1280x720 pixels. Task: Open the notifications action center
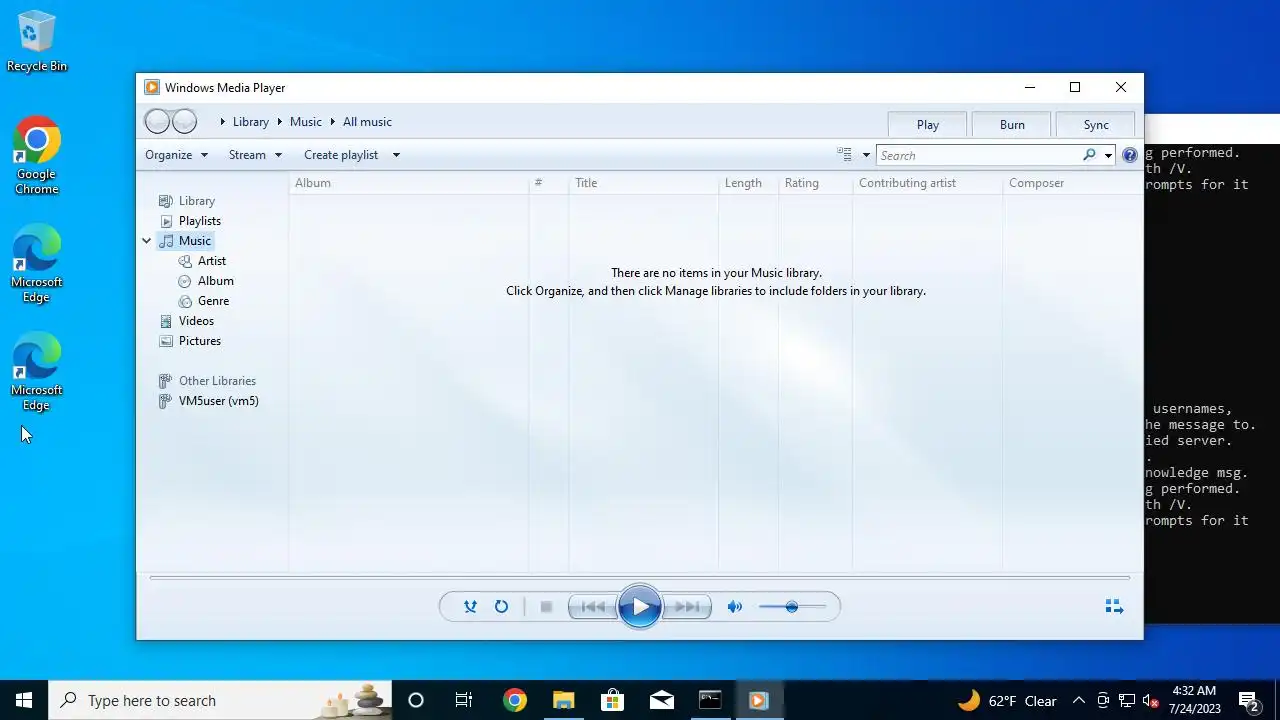coord(1248,700)
